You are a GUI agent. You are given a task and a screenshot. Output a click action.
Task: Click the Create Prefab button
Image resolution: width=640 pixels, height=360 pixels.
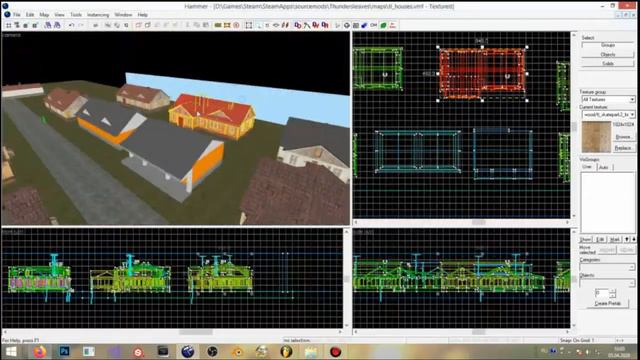click(x=607, y=304)
